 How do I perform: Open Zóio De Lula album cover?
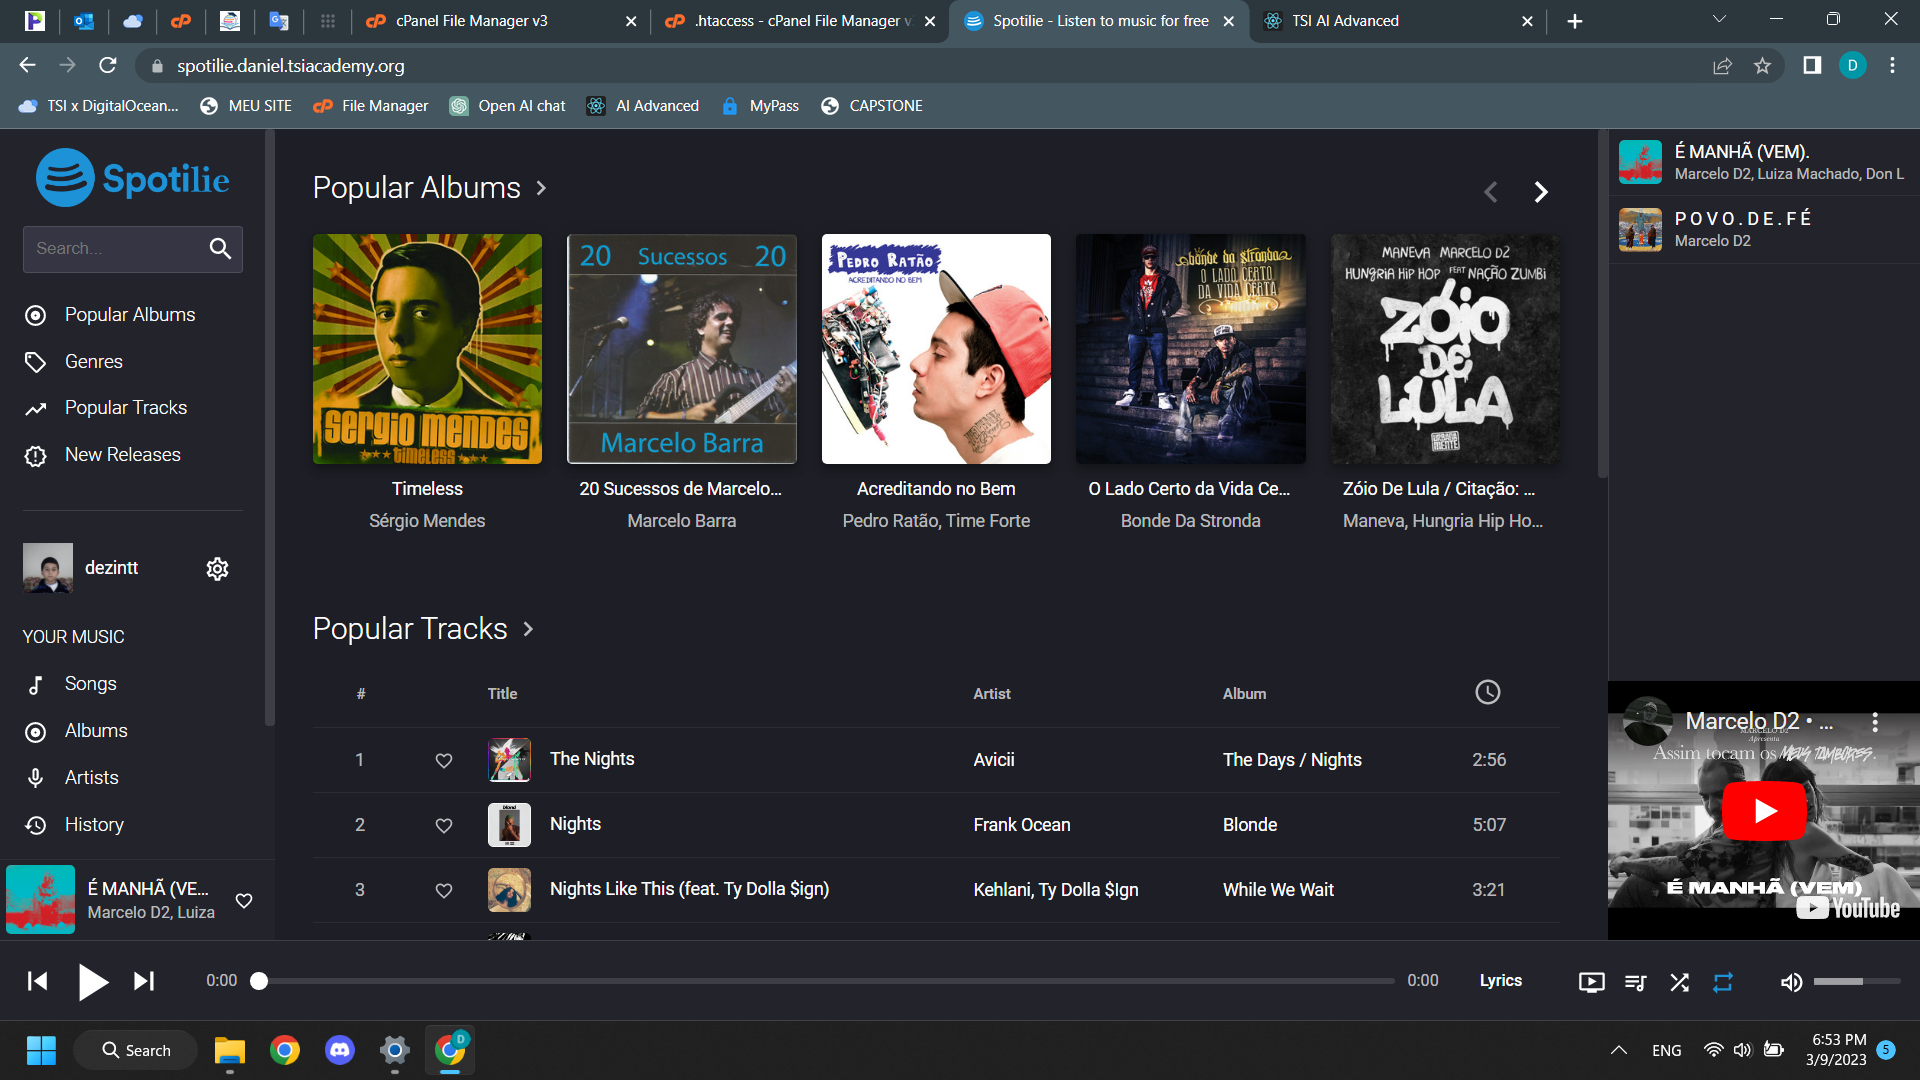click(x=1444, y=349)
